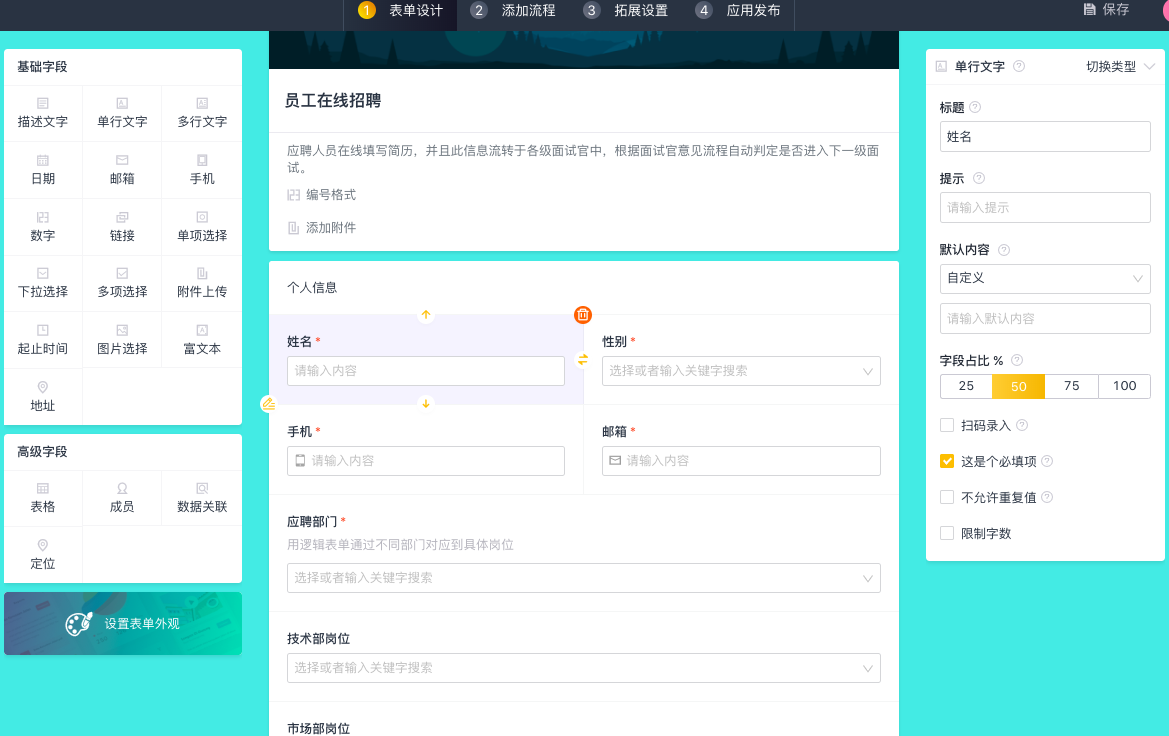The image size is (1169, 736).
Task: Open the 技术部岗位 selection dropdown
Action: coord(584,668)
